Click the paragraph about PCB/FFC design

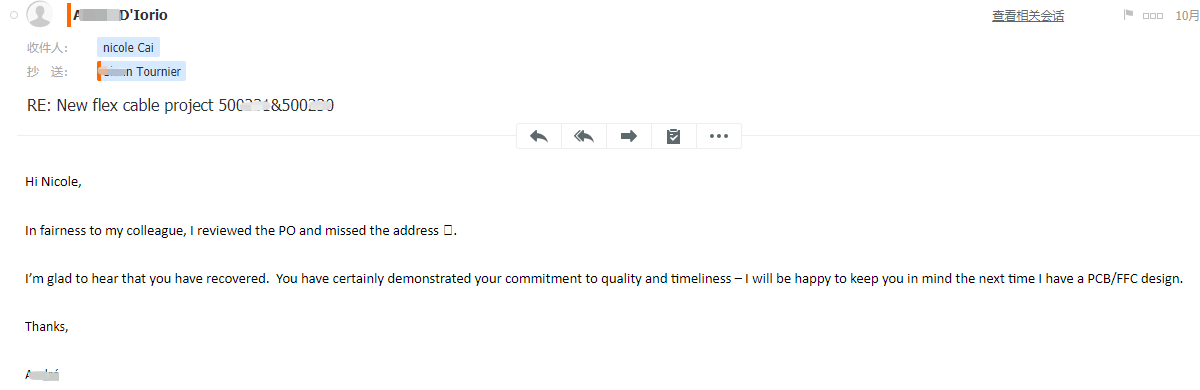coord(604,279)
